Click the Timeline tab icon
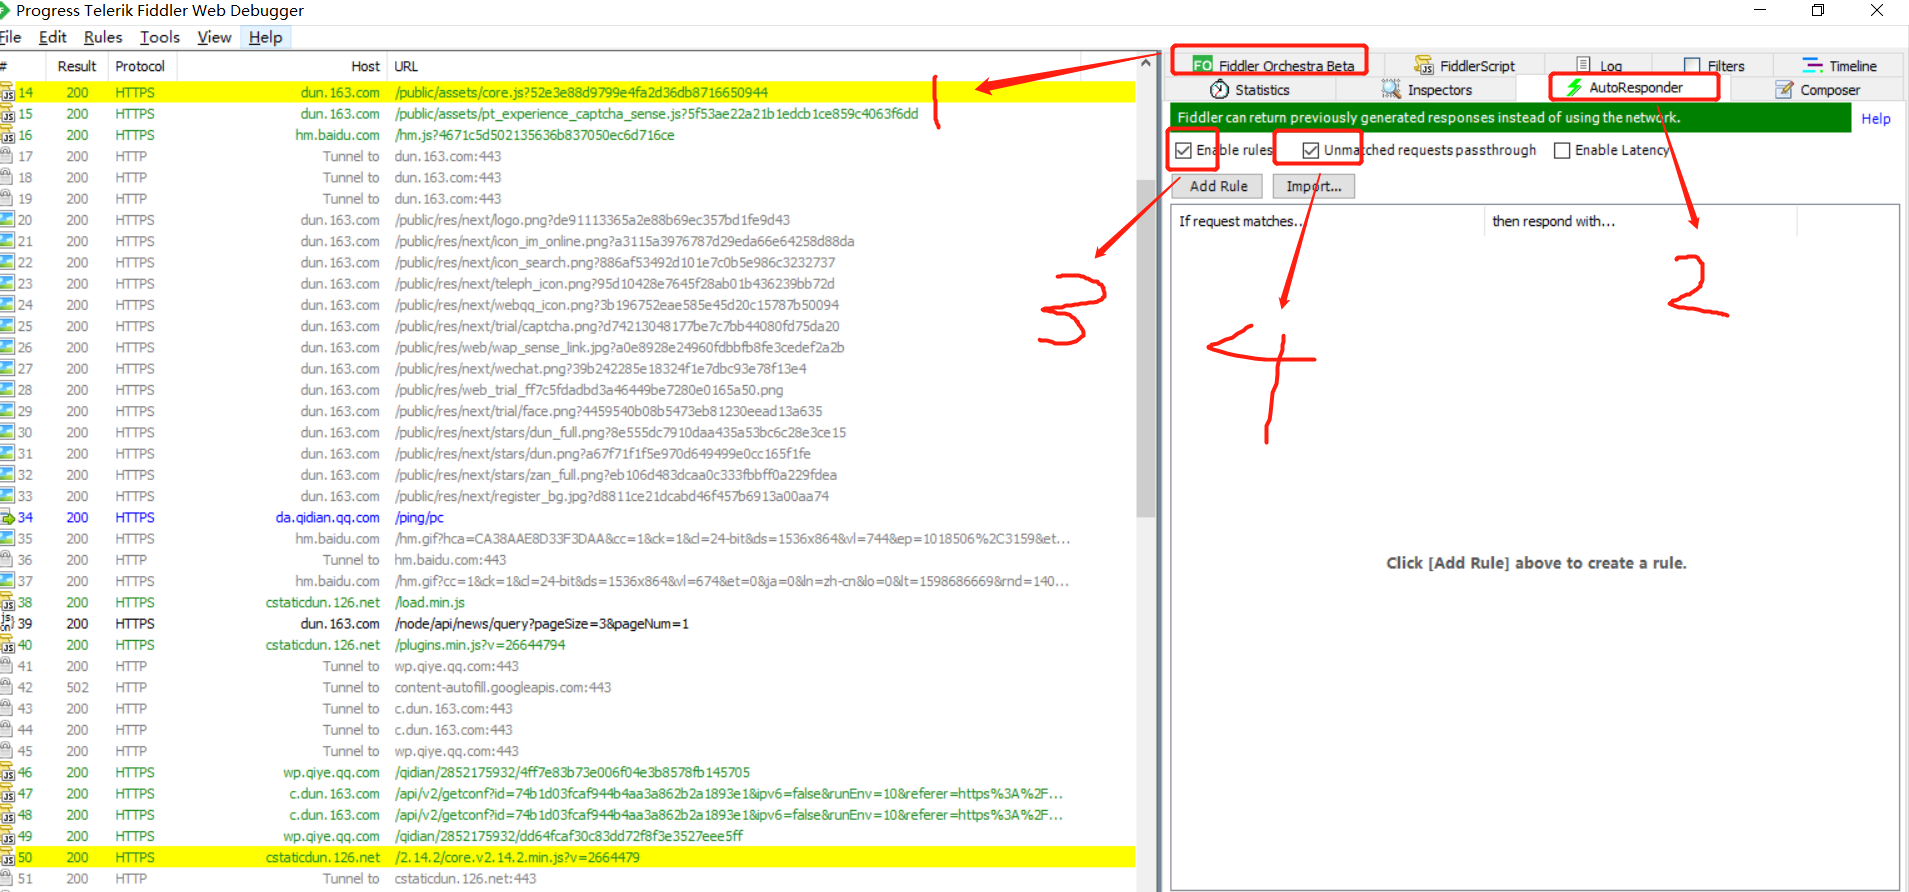Image resolution: width=1909 pixels, height=892 pixels. [1812, 65]
